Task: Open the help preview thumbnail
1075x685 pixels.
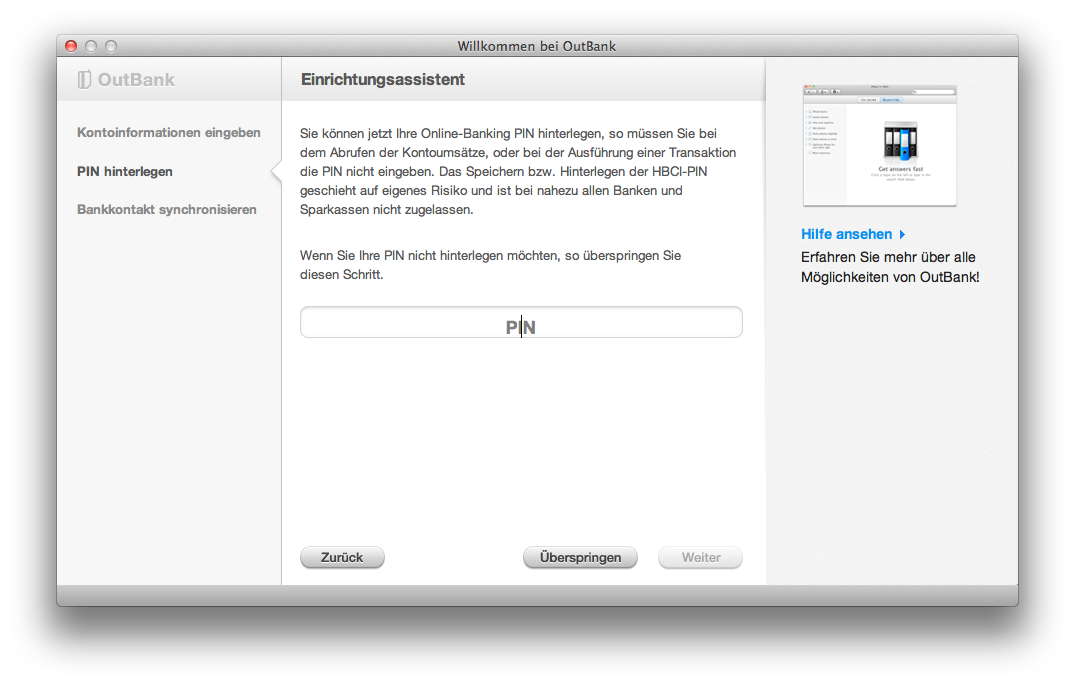Action: (880, 145)
